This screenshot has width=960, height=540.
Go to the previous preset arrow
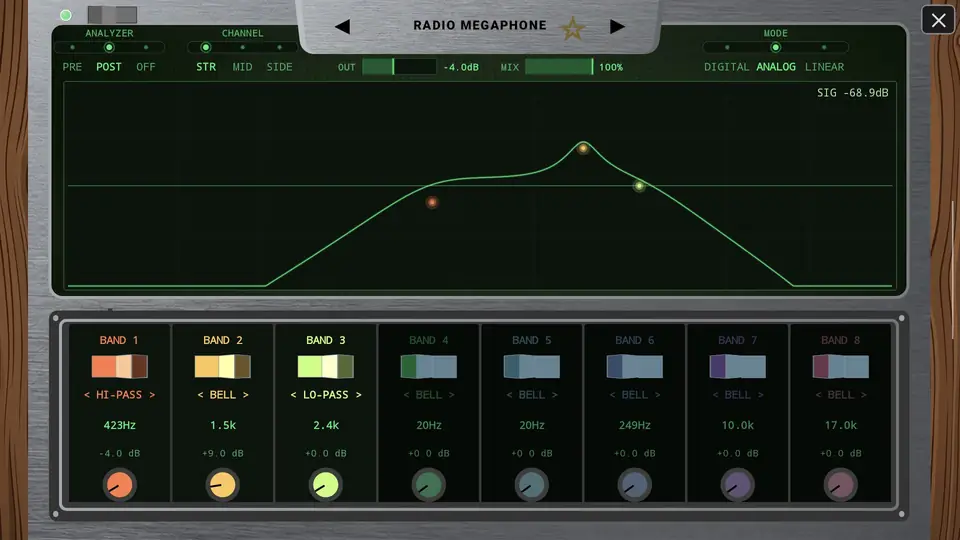343,26
